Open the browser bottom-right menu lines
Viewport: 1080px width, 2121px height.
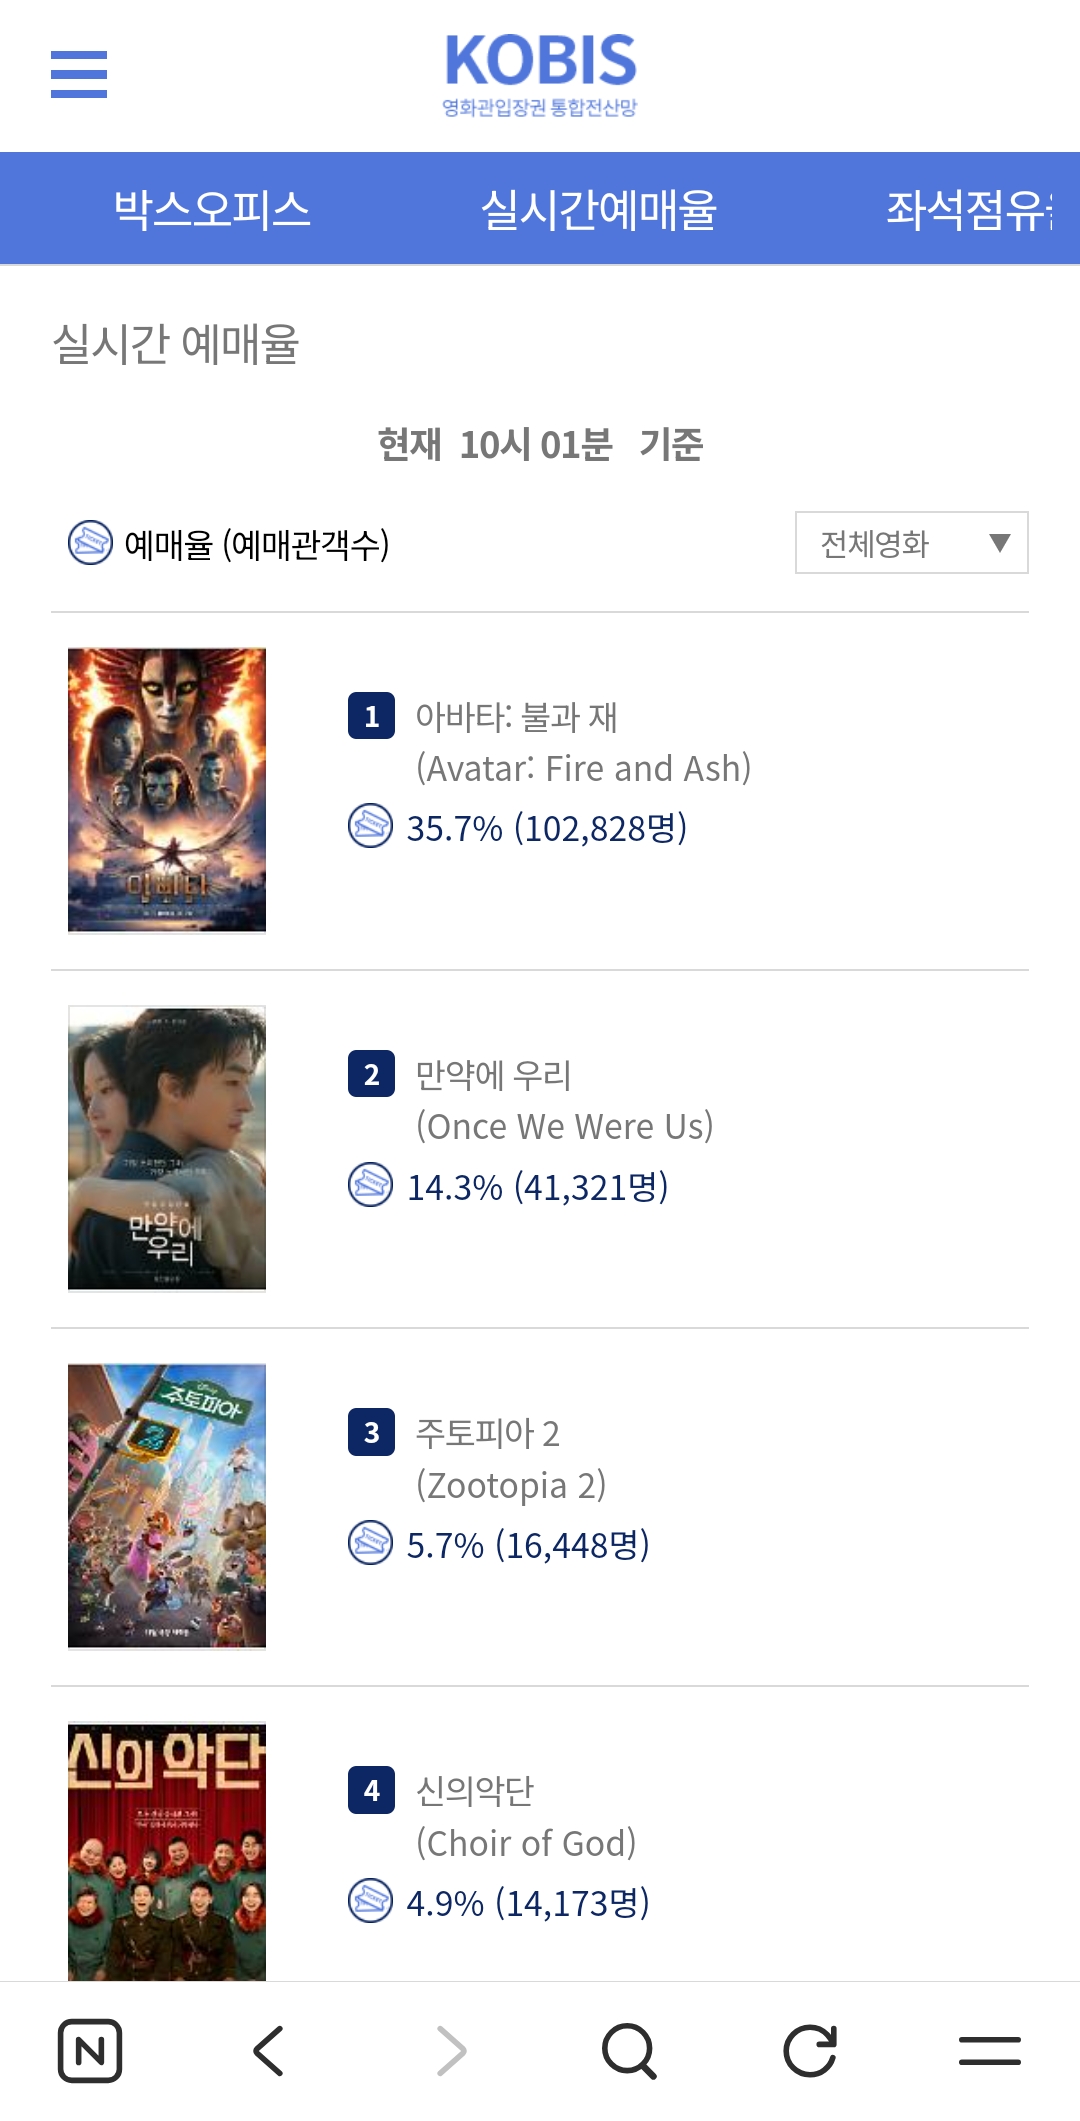(x=990, y=2051)
